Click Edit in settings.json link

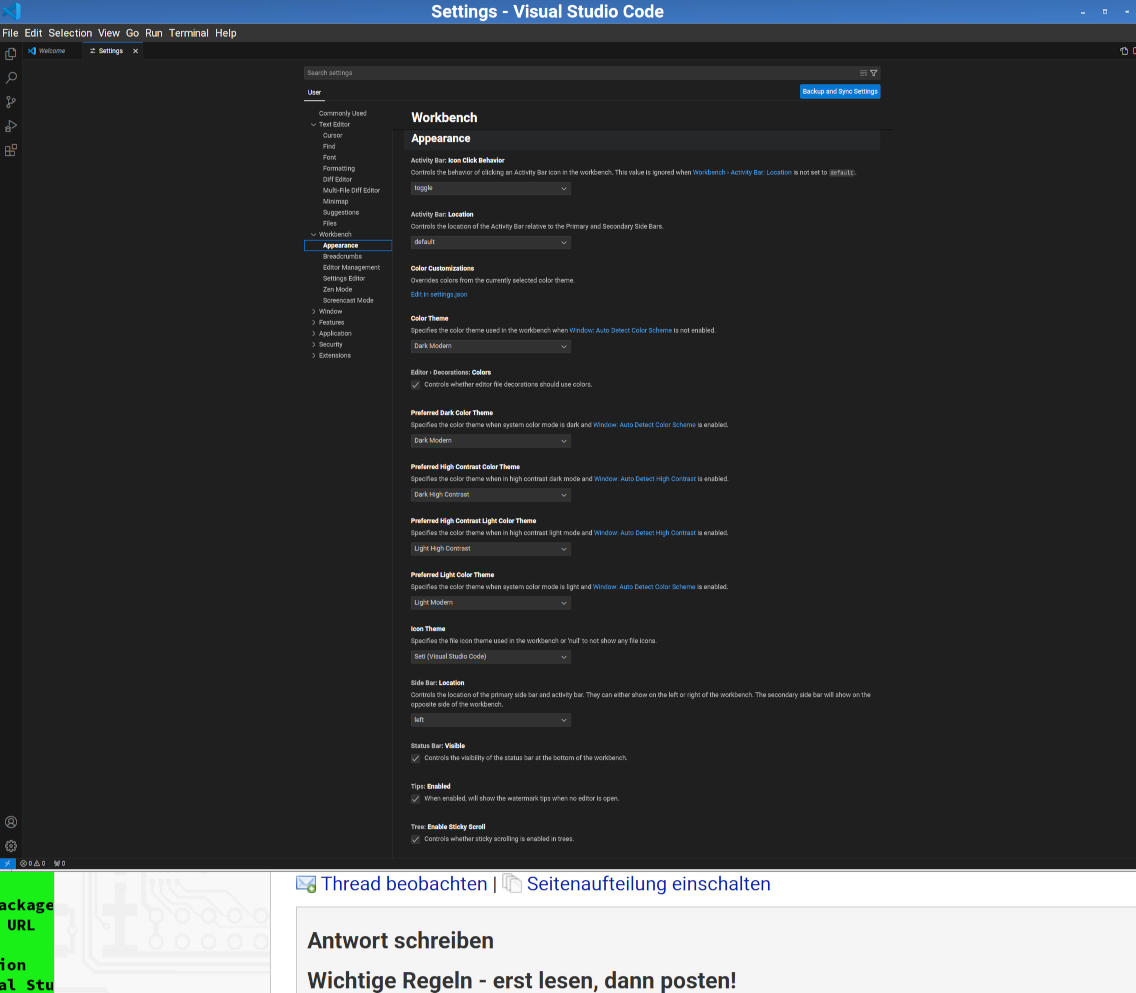point(439,295)
